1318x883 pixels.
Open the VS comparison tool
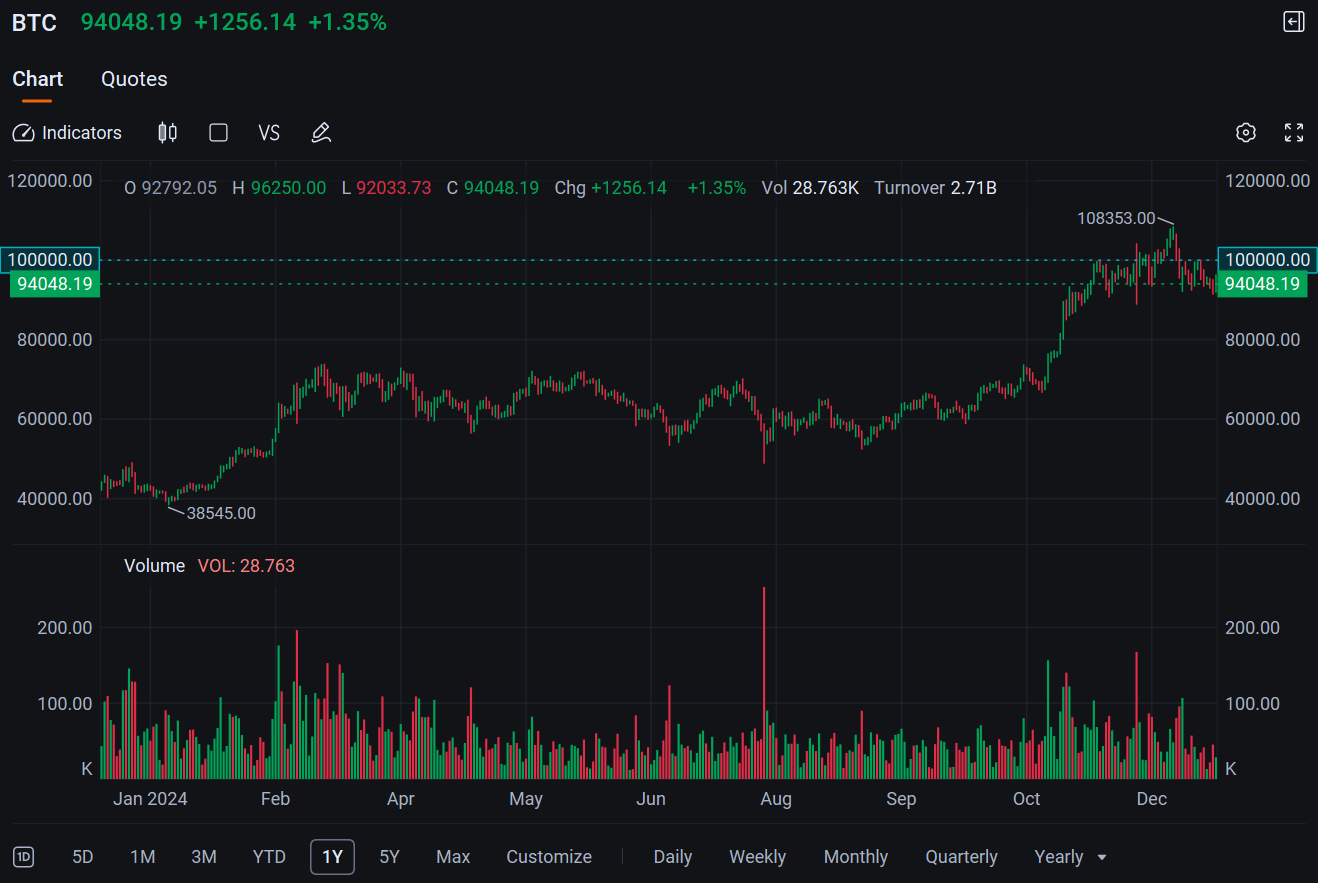[269, 133]
